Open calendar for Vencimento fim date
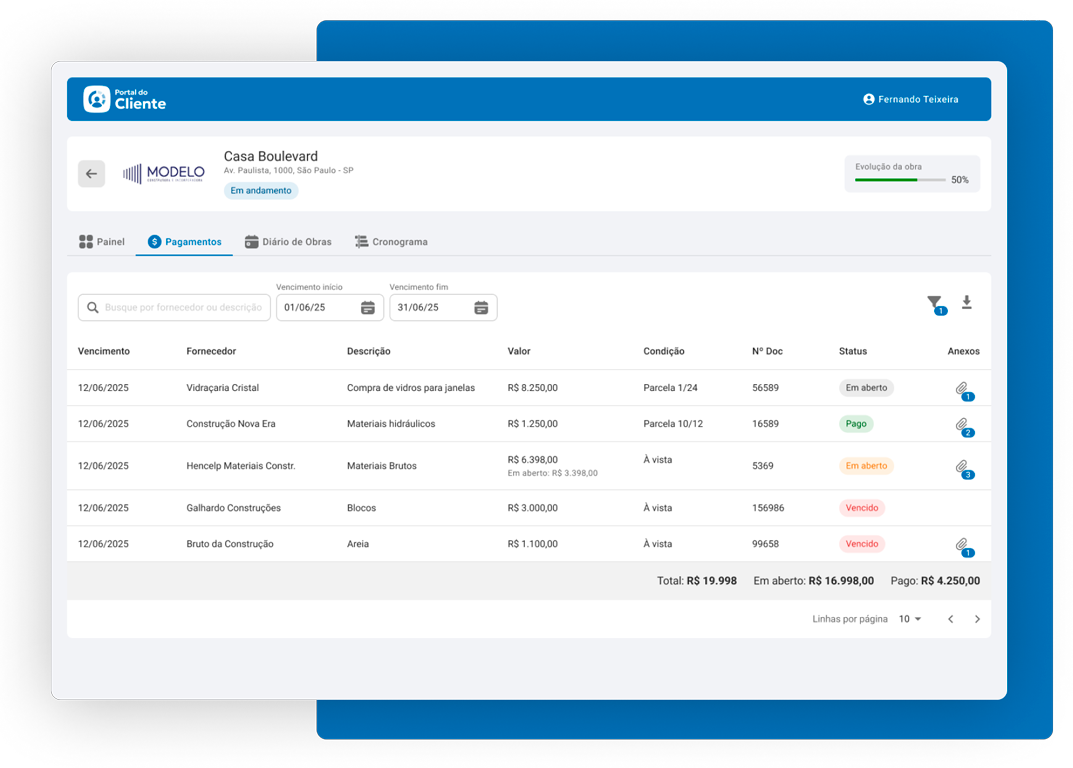 [481, 308]
